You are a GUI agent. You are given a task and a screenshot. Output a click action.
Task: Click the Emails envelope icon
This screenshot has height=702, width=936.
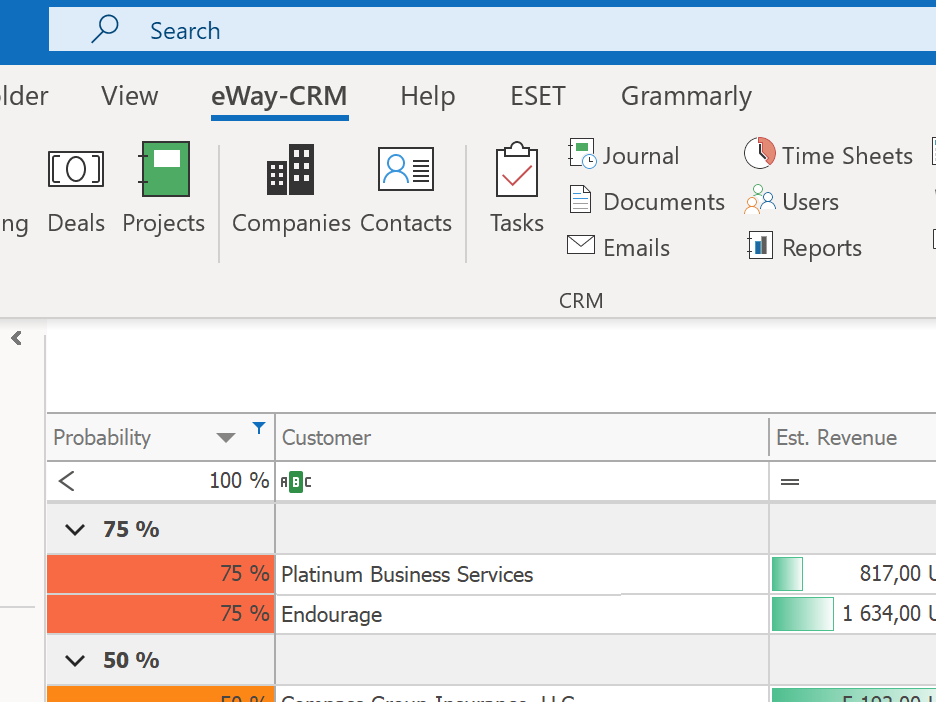coord(581,245)
